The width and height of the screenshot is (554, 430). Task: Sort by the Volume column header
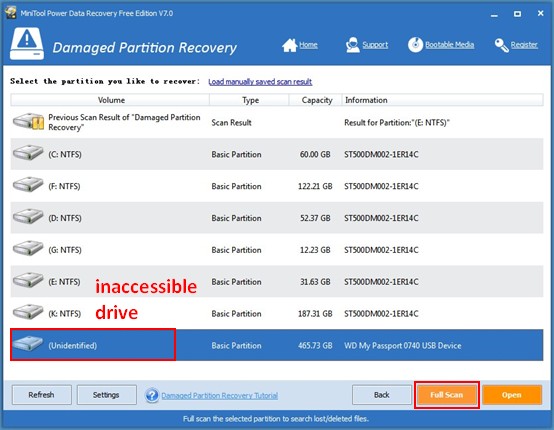pos(110,100)
